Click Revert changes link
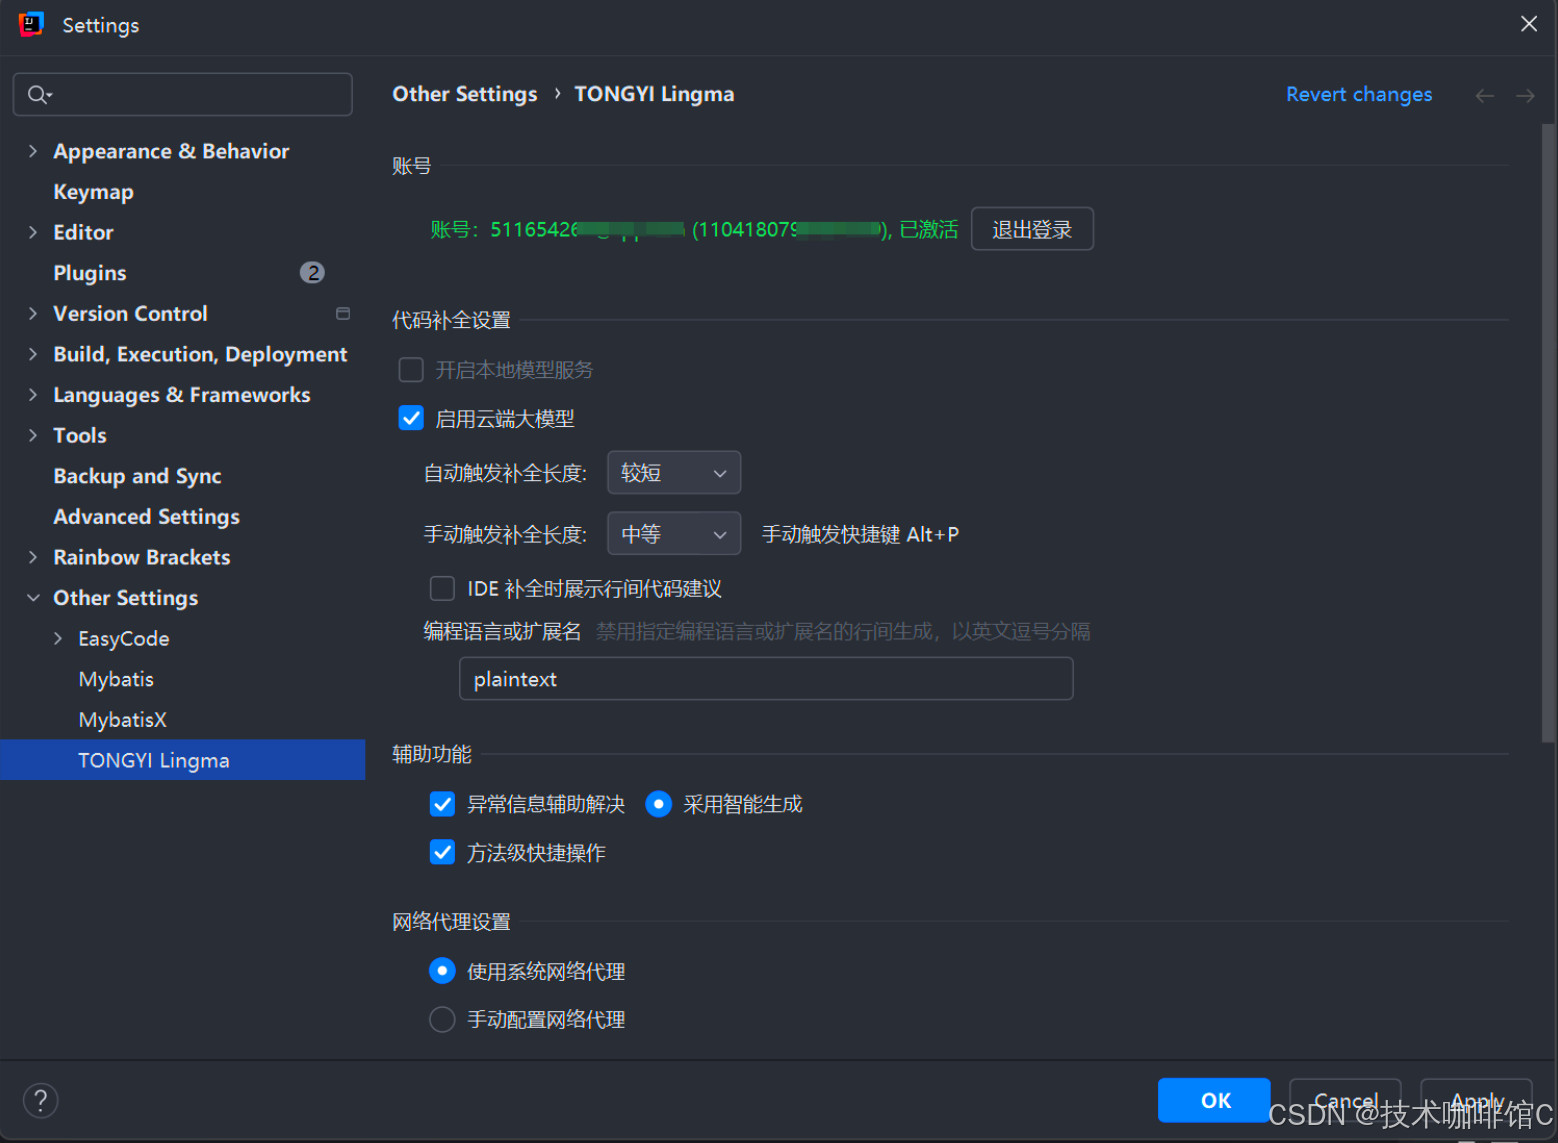 (1359, 94)
